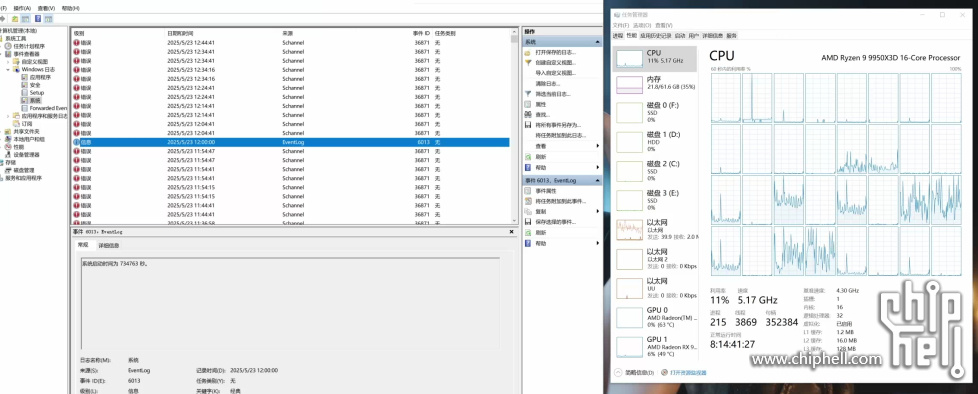Viewport: 978px width, 394px height.
Task: Expand the 自定义视图 tree node
Action: pyautogui.click(x=8, y=62)
